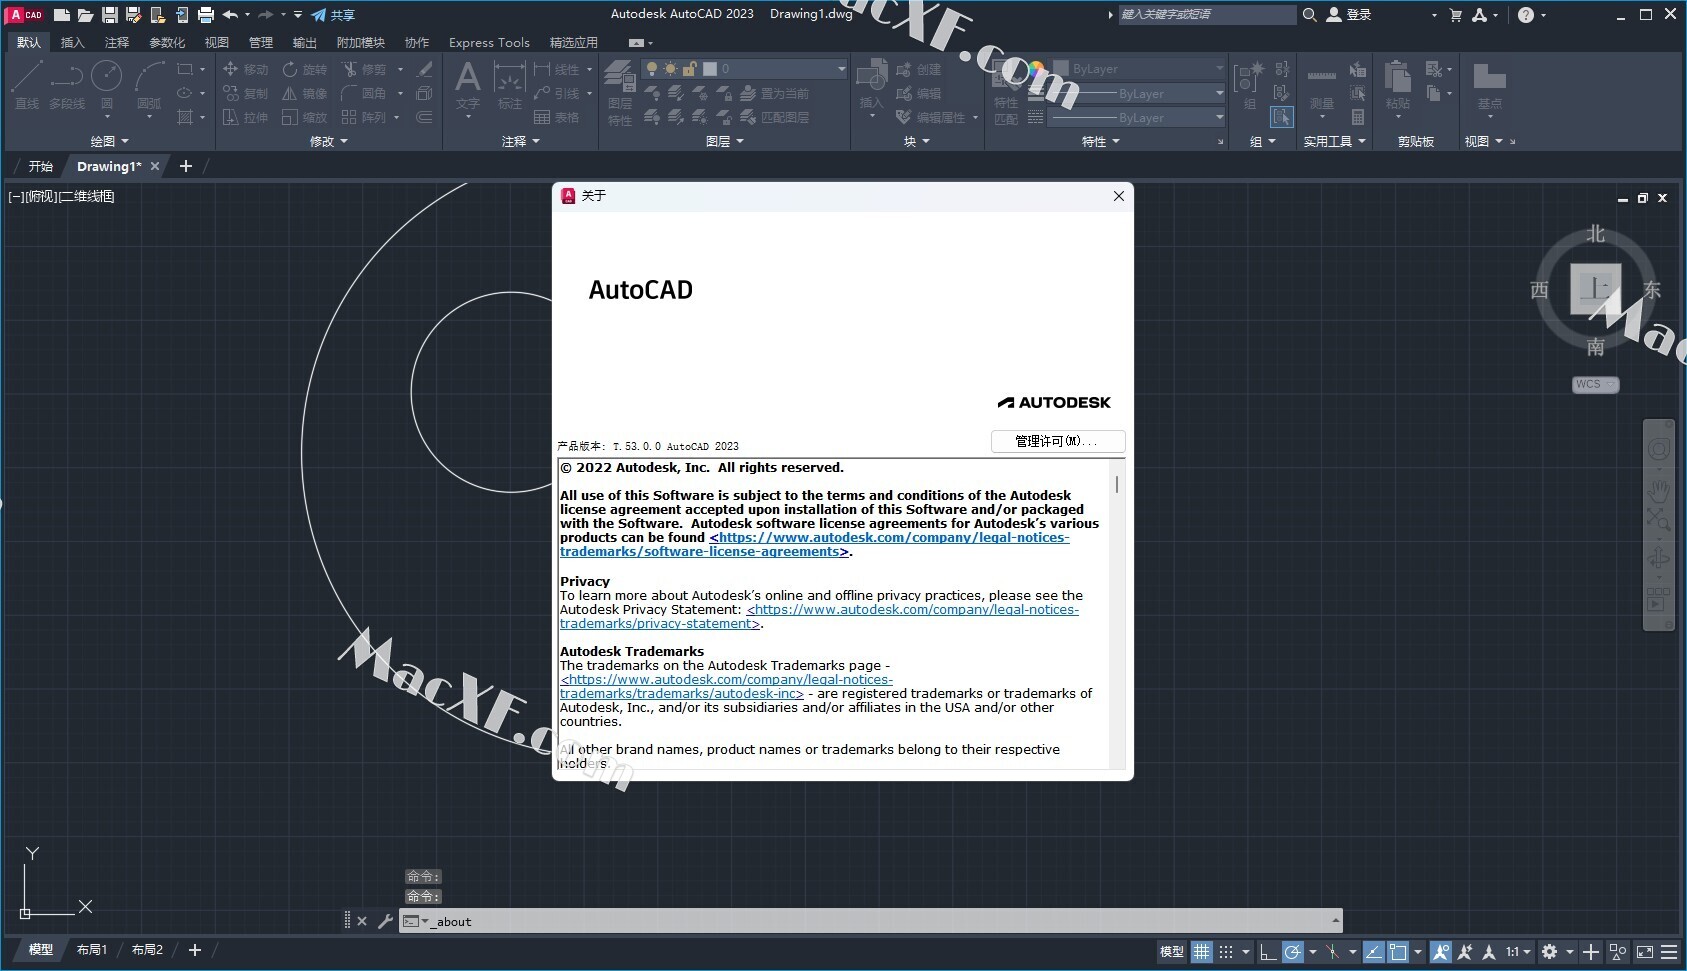Select the Dimension (标注) tool

[x=510, y=84]
